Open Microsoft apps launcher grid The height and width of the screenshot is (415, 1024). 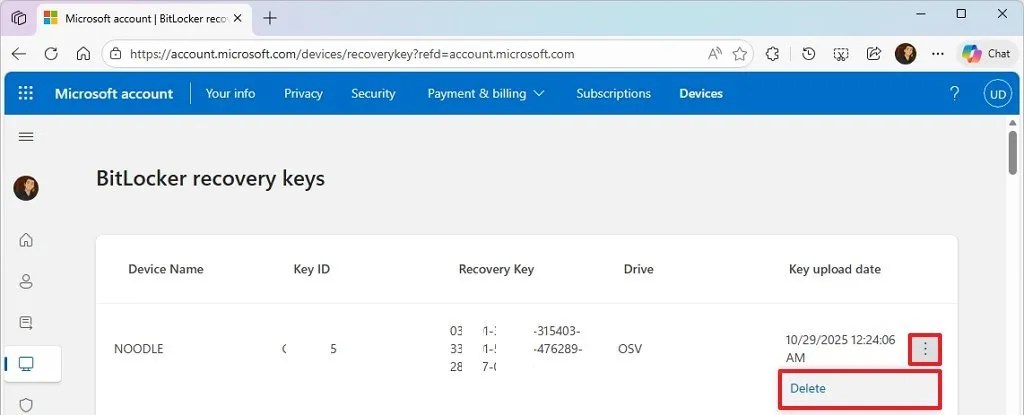(25, 93)
